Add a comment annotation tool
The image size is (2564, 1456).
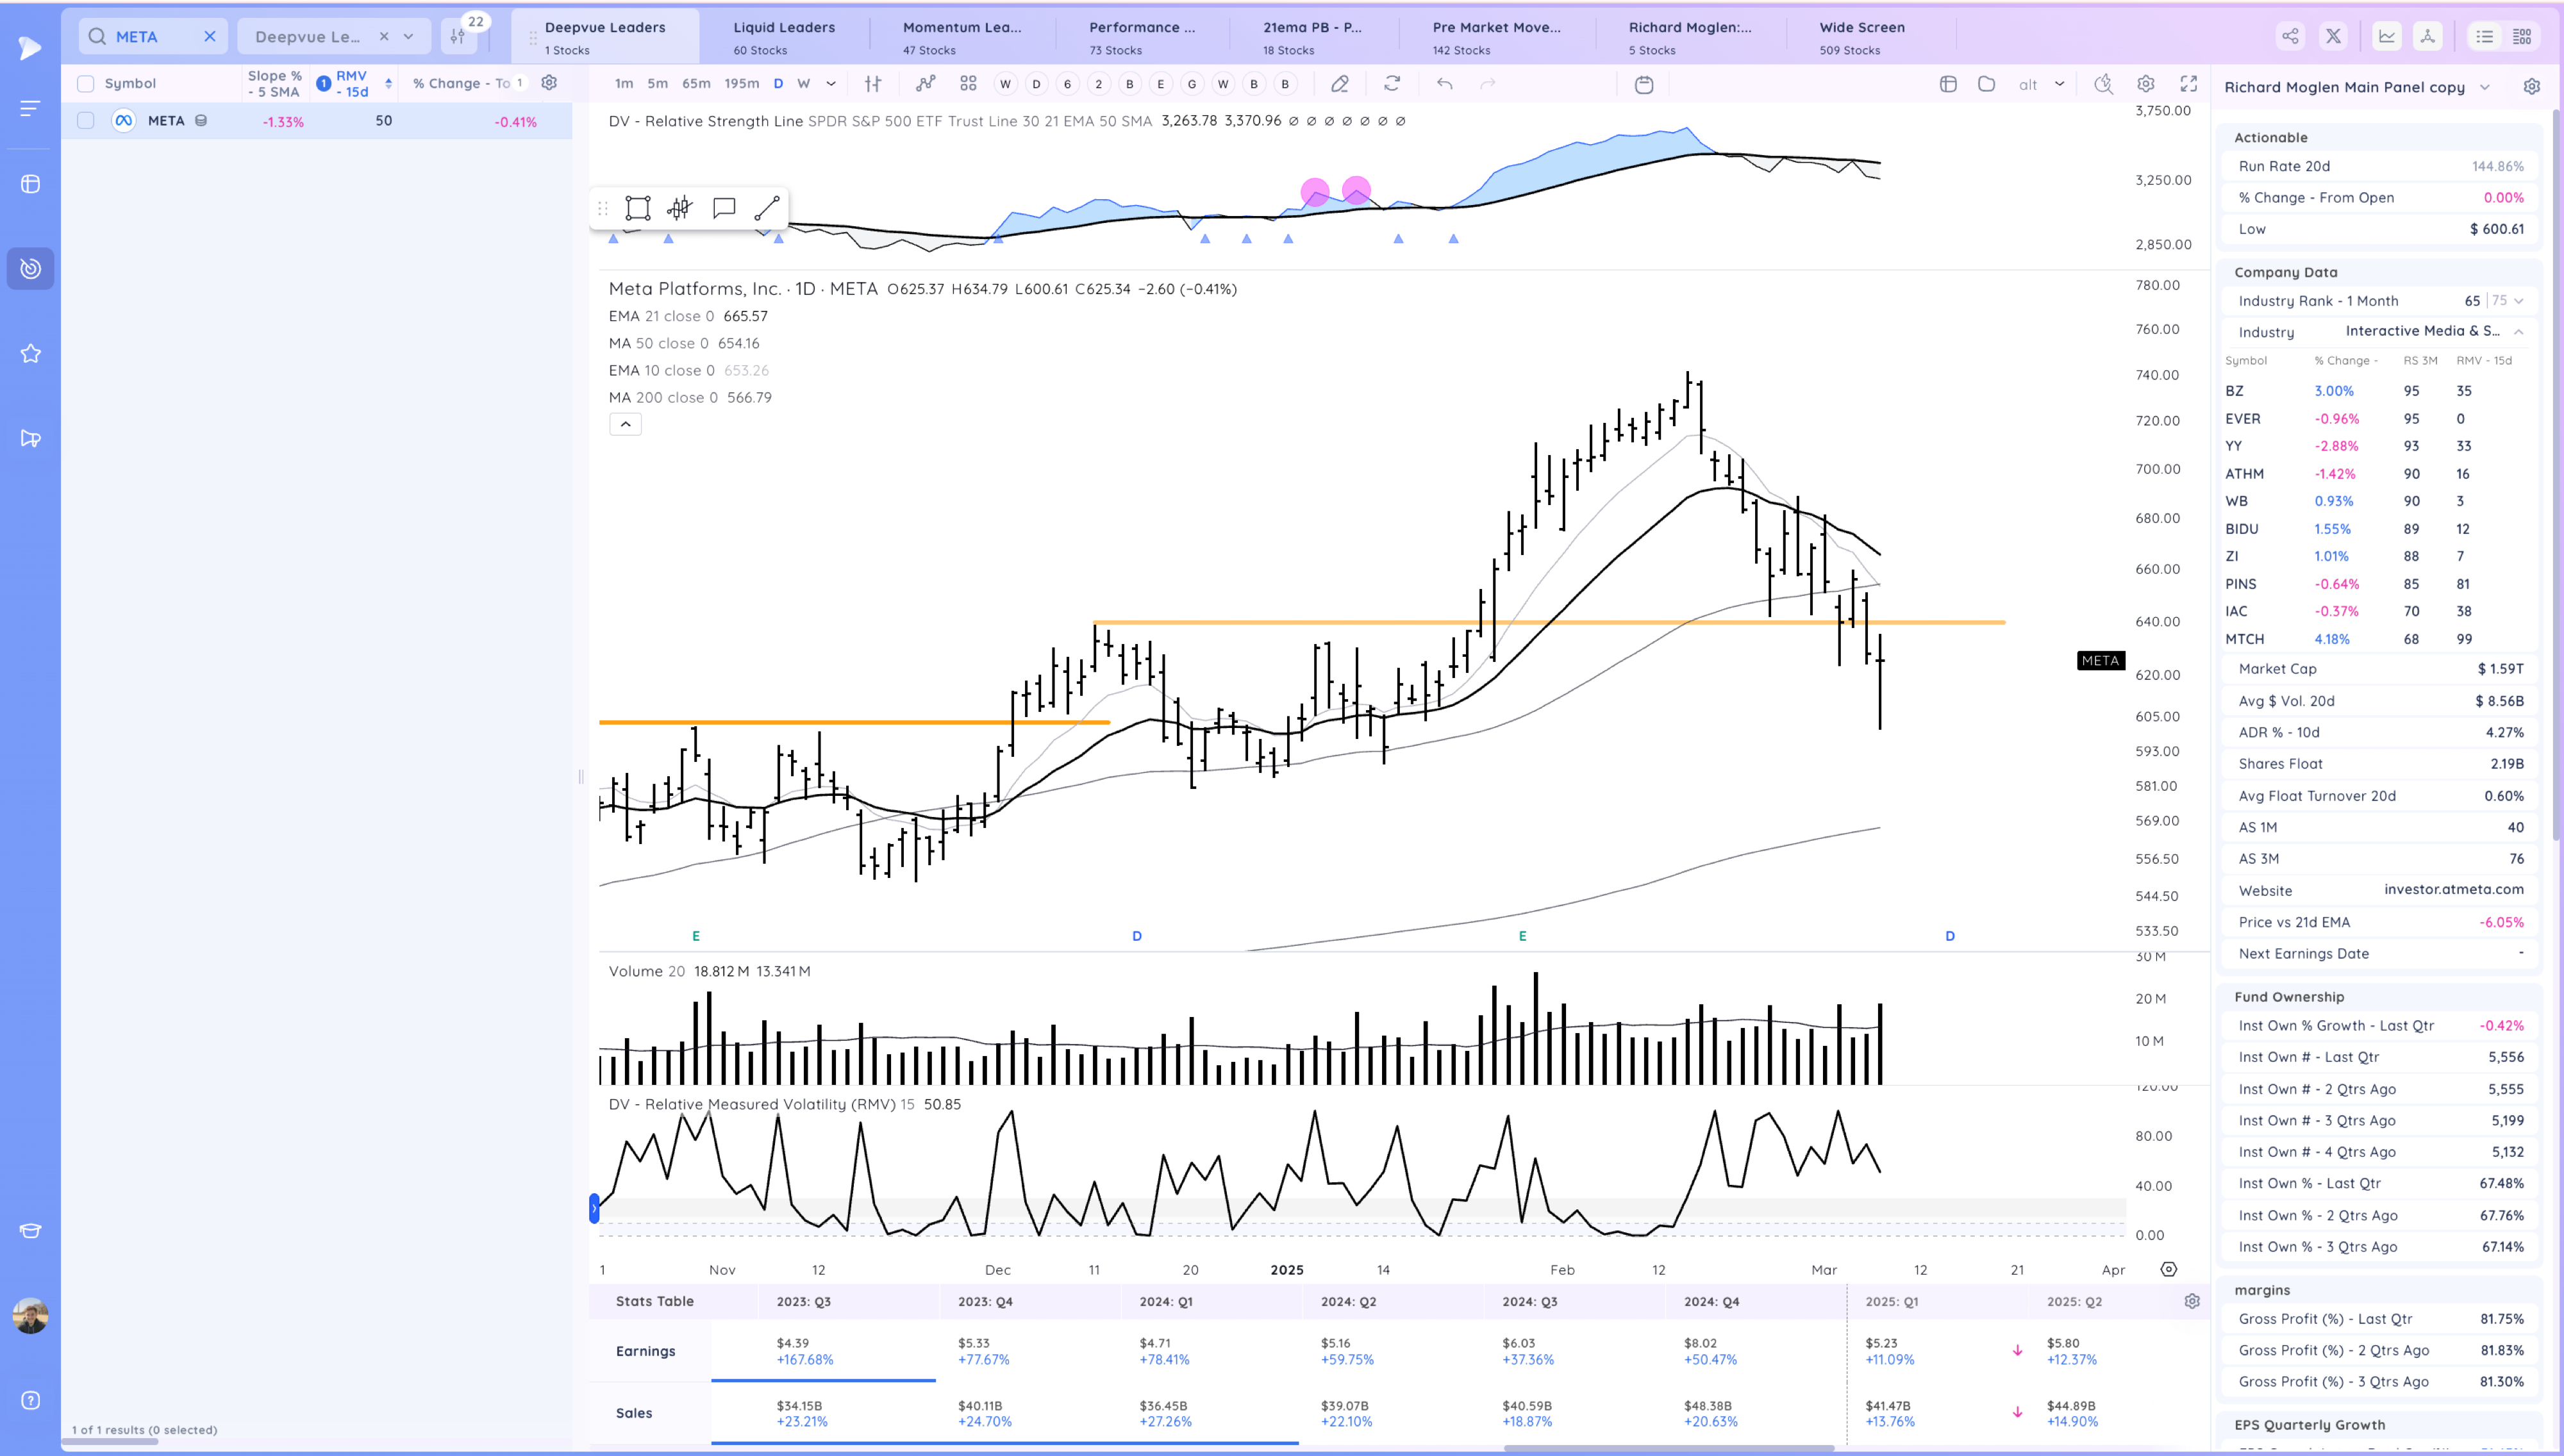pyautogui.click(x=724, y=208)
